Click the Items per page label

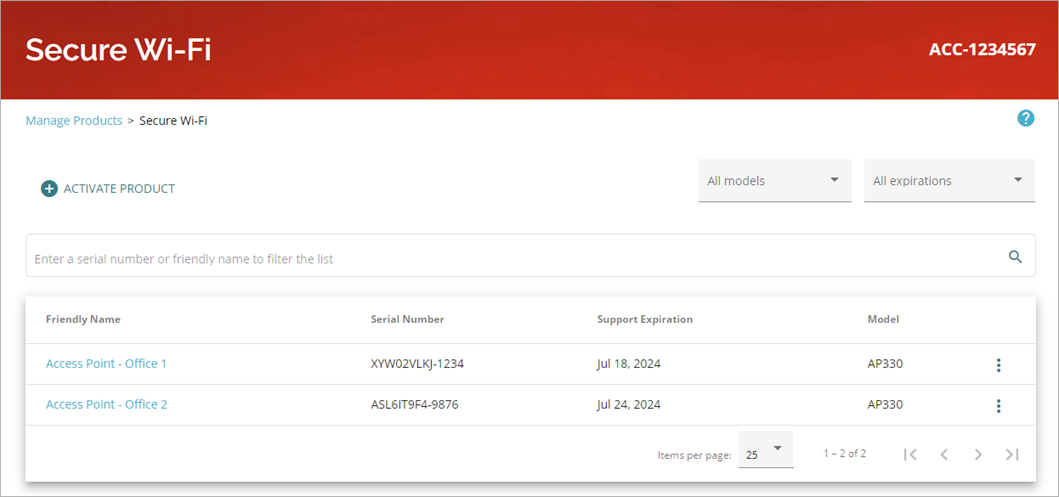tap(694, 456)
